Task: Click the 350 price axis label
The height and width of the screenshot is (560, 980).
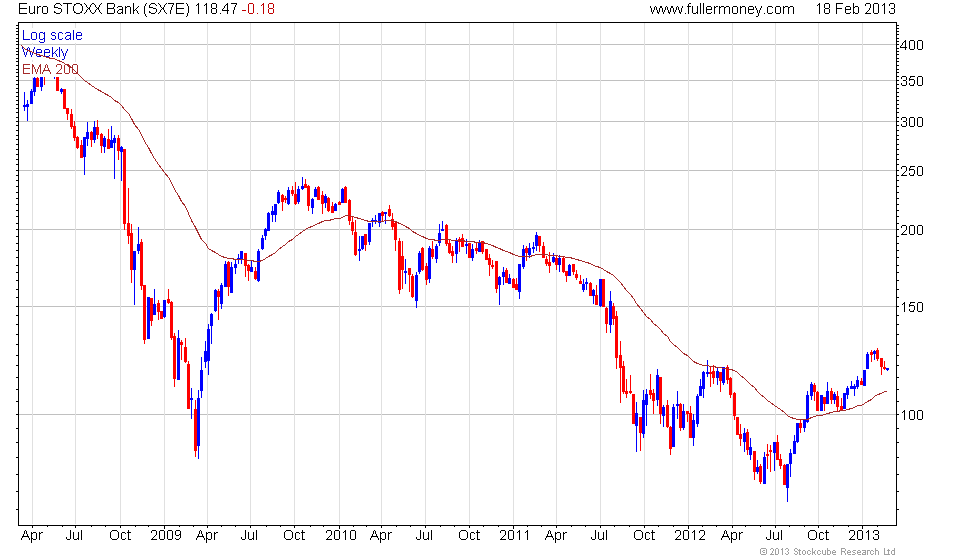Action: pos(911,81)
